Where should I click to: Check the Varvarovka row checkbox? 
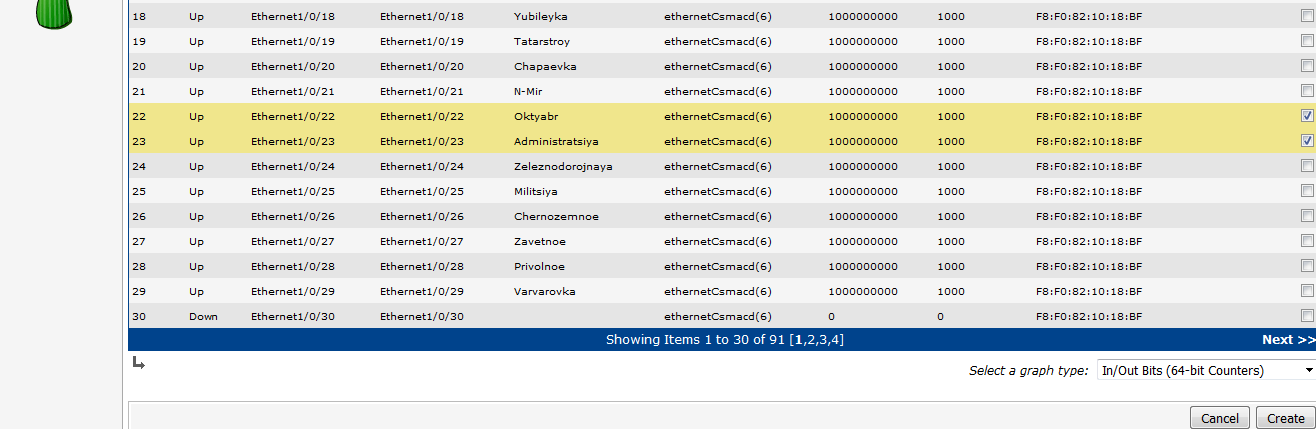[x=1307, y=291]
